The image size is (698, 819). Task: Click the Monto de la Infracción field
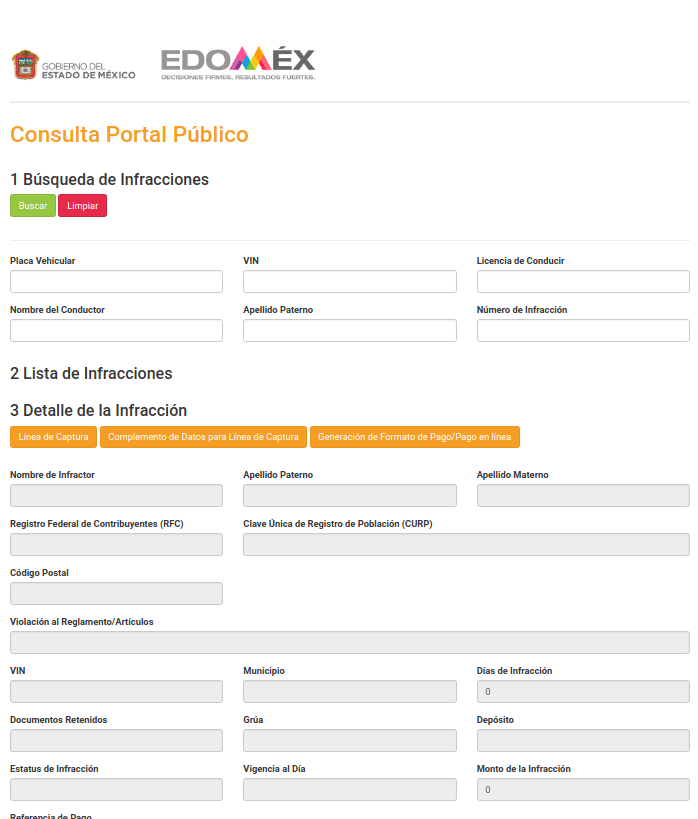click(x=583, y=790)
